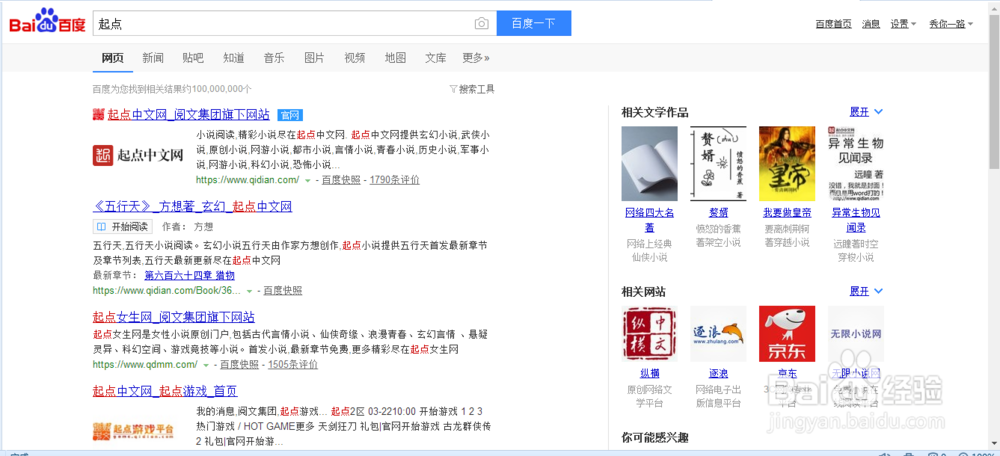Open the 纵横 website icon
This screenshot has width=1000, height=456.
(649, 334)
